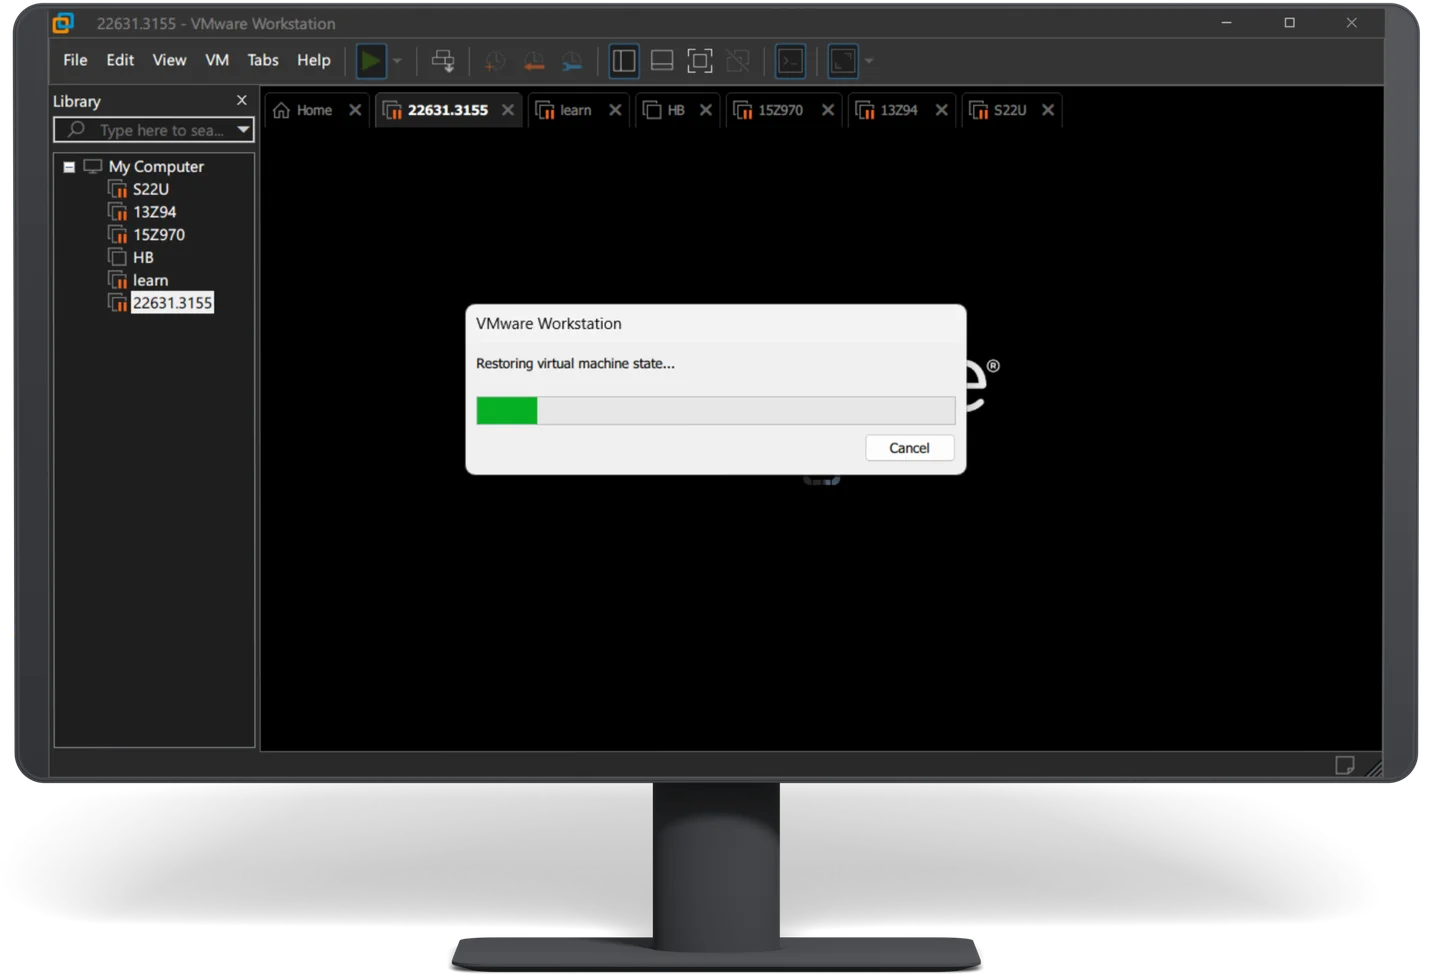Open the Edit menu
The image size is (1430, 976).
(120, 60)
